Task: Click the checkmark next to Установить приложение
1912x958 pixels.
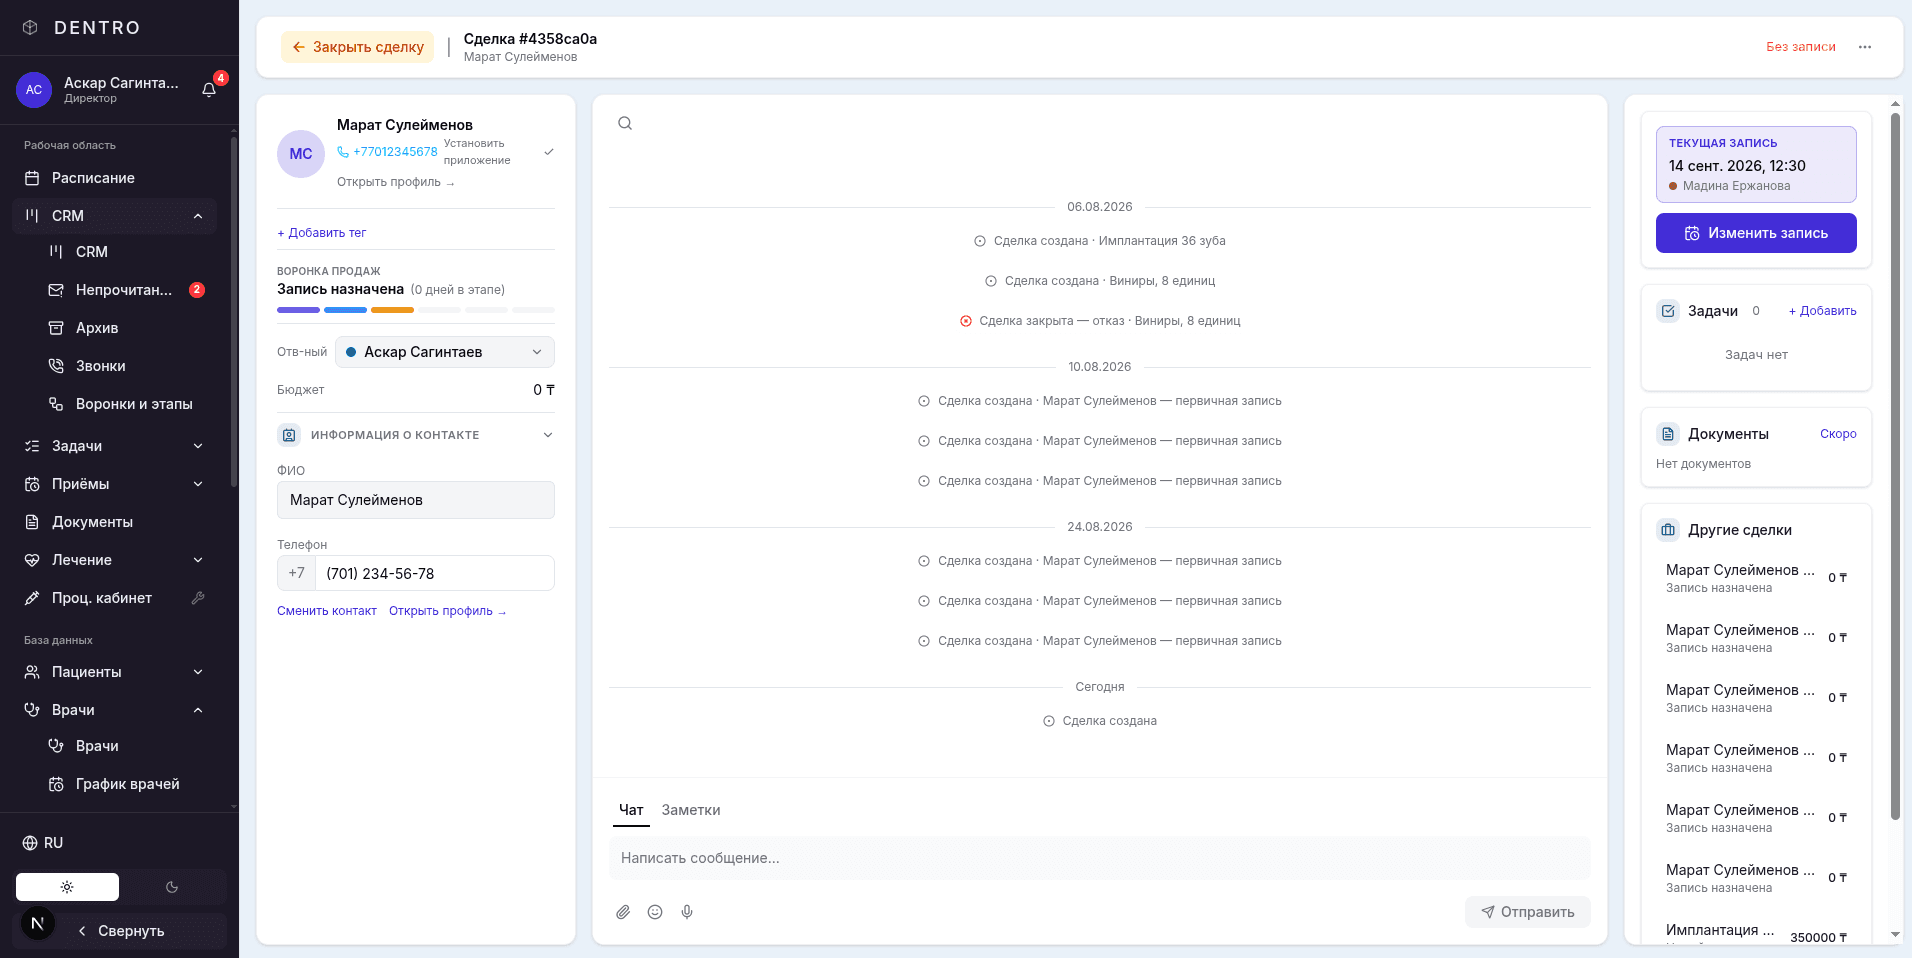Action: point(549,152)
